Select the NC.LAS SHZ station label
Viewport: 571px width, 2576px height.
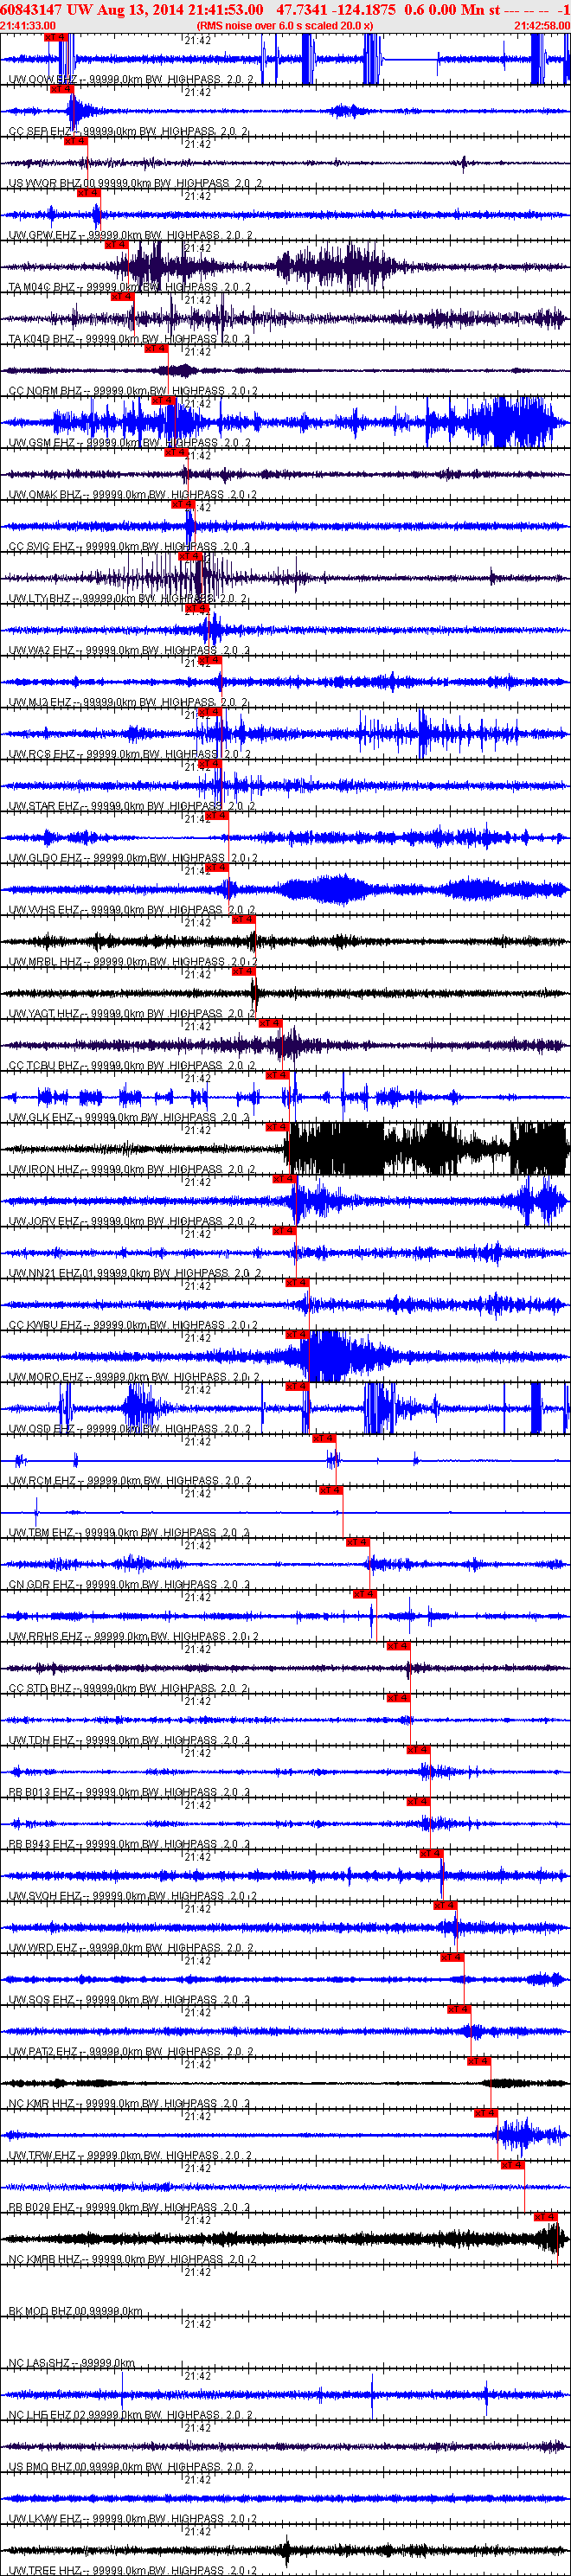pyautogui.click(x=39, y=2363)
